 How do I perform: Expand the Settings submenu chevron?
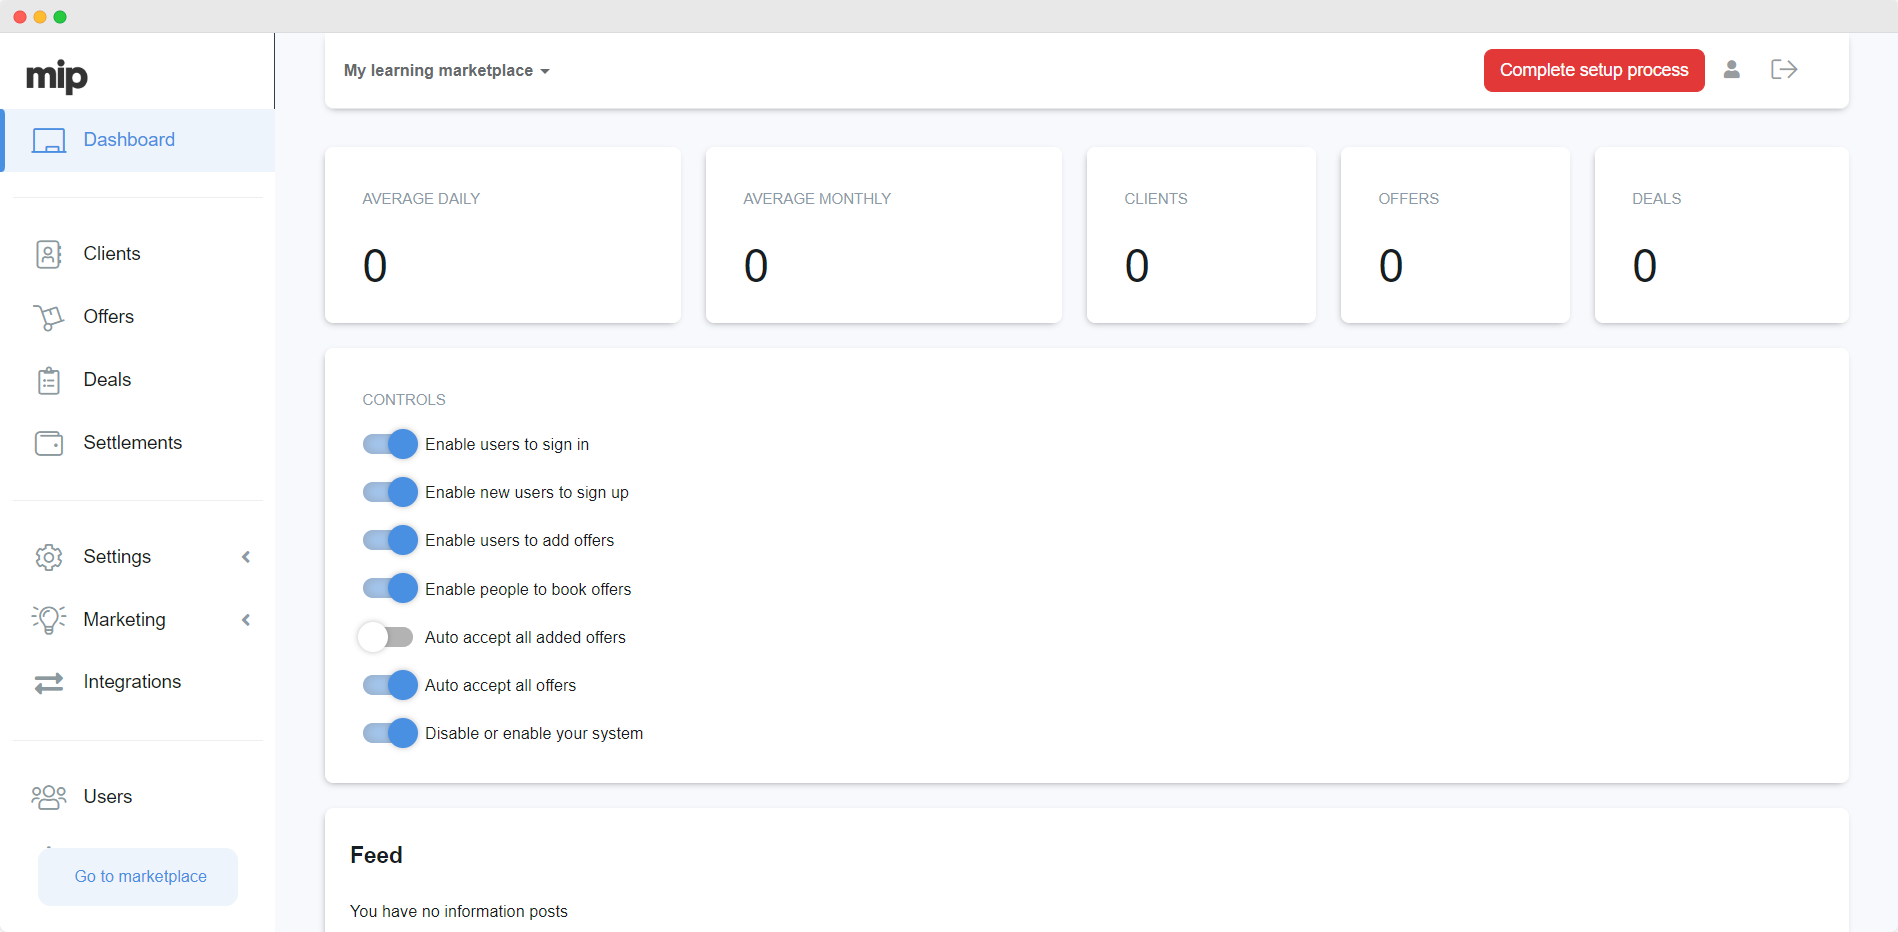tap(246, 557)
